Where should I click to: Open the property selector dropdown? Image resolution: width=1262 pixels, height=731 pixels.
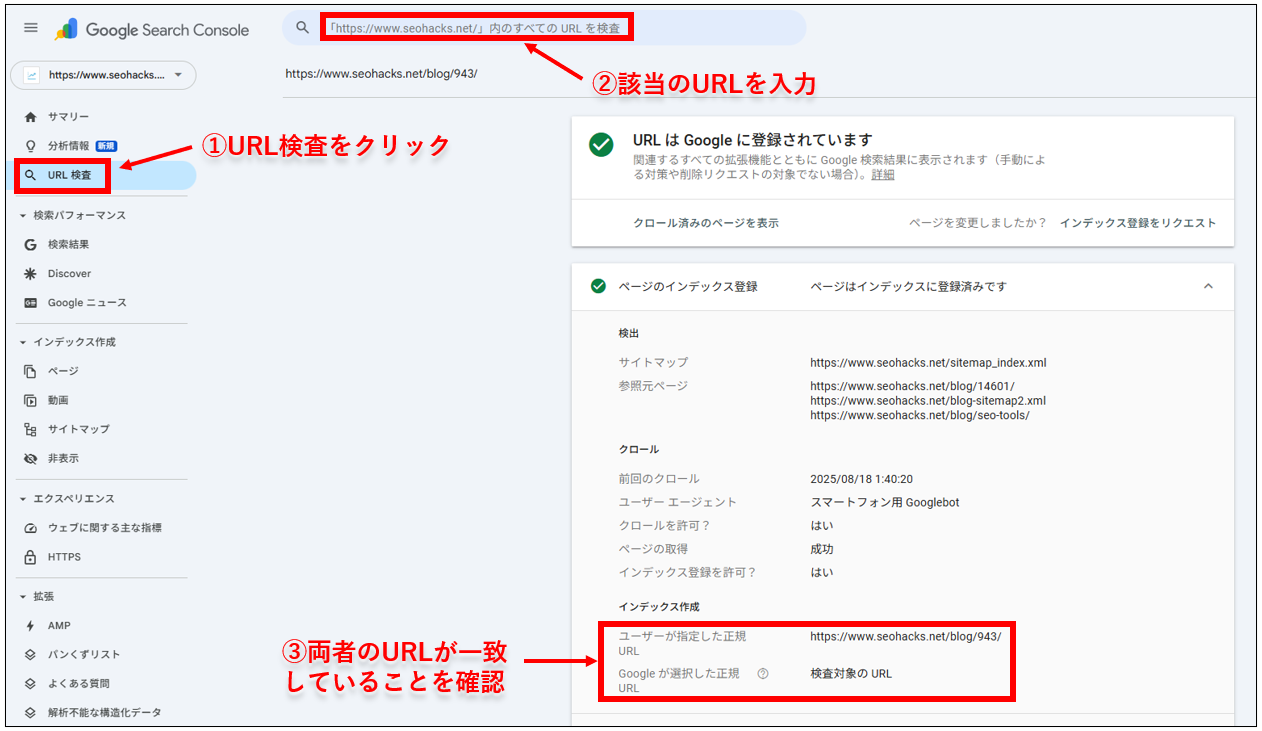[103, 75]
